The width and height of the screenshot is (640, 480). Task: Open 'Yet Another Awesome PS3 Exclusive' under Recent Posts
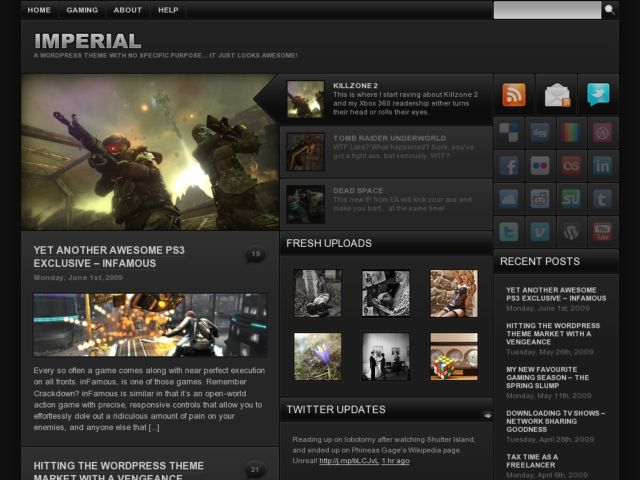click(556, 294)
